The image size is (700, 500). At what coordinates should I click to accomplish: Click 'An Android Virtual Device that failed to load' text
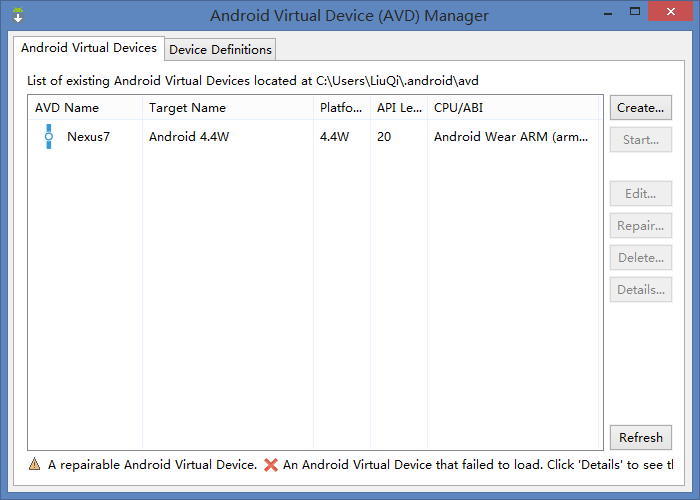point(412,465)
